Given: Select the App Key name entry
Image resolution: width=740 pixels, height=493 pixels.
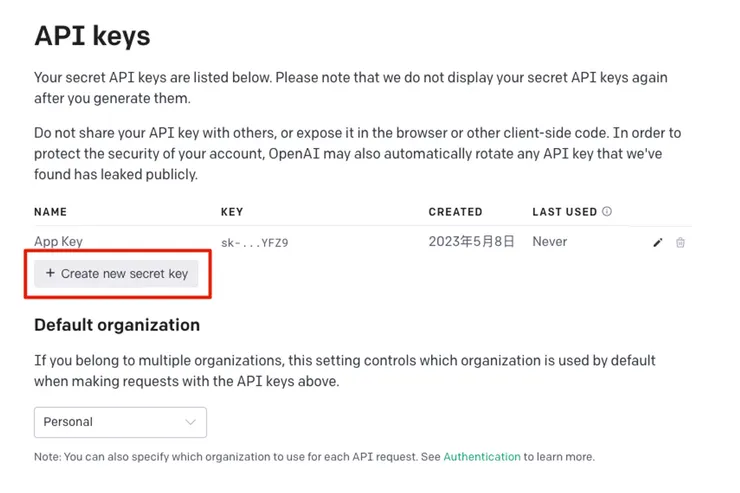Looking at the screenshot, I should [59, 242].
